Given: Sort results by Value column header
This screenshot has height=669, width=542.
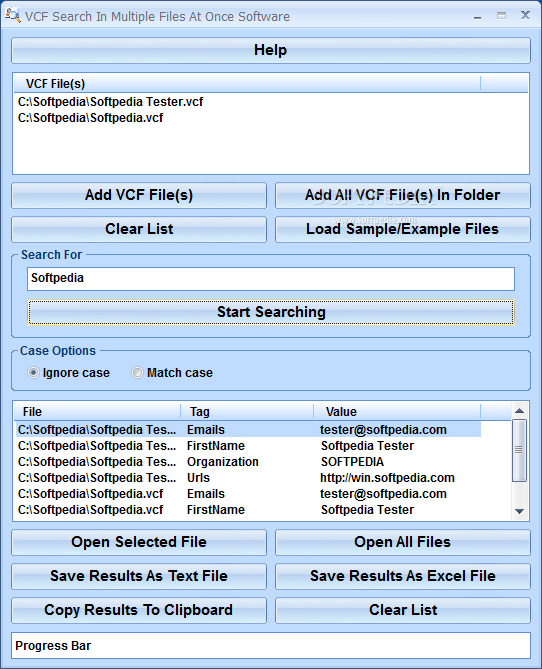Looking at the screenshot, I should click(397, 412).
